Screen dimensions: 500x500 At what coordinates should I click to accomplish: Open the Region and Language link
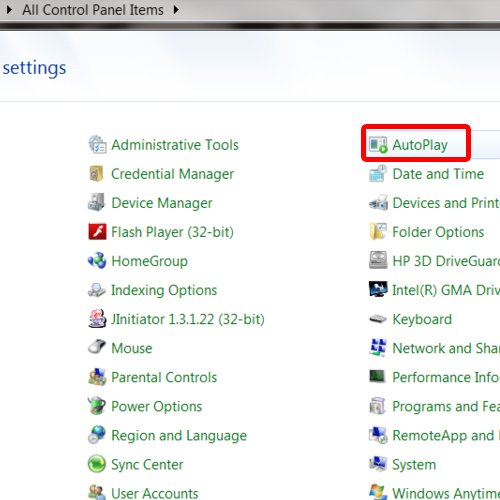(179, 435)
